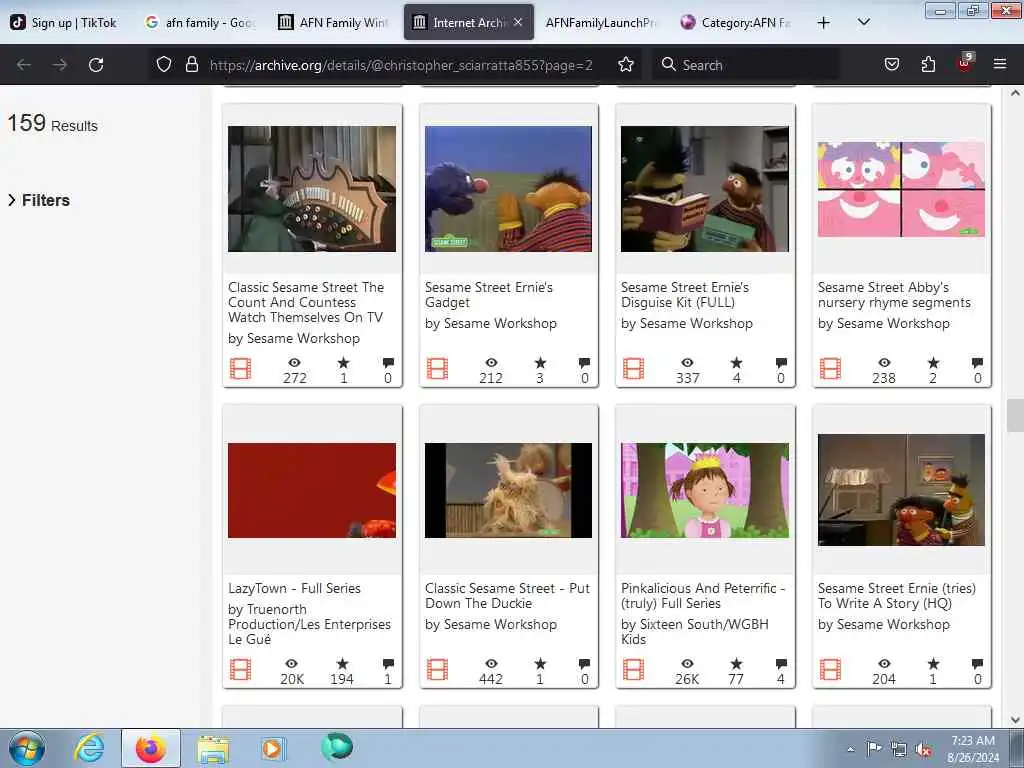Switch to the Sign up | TikTok tab
The width and height of the screenshot is (1024, 768).
pos(64,23)
